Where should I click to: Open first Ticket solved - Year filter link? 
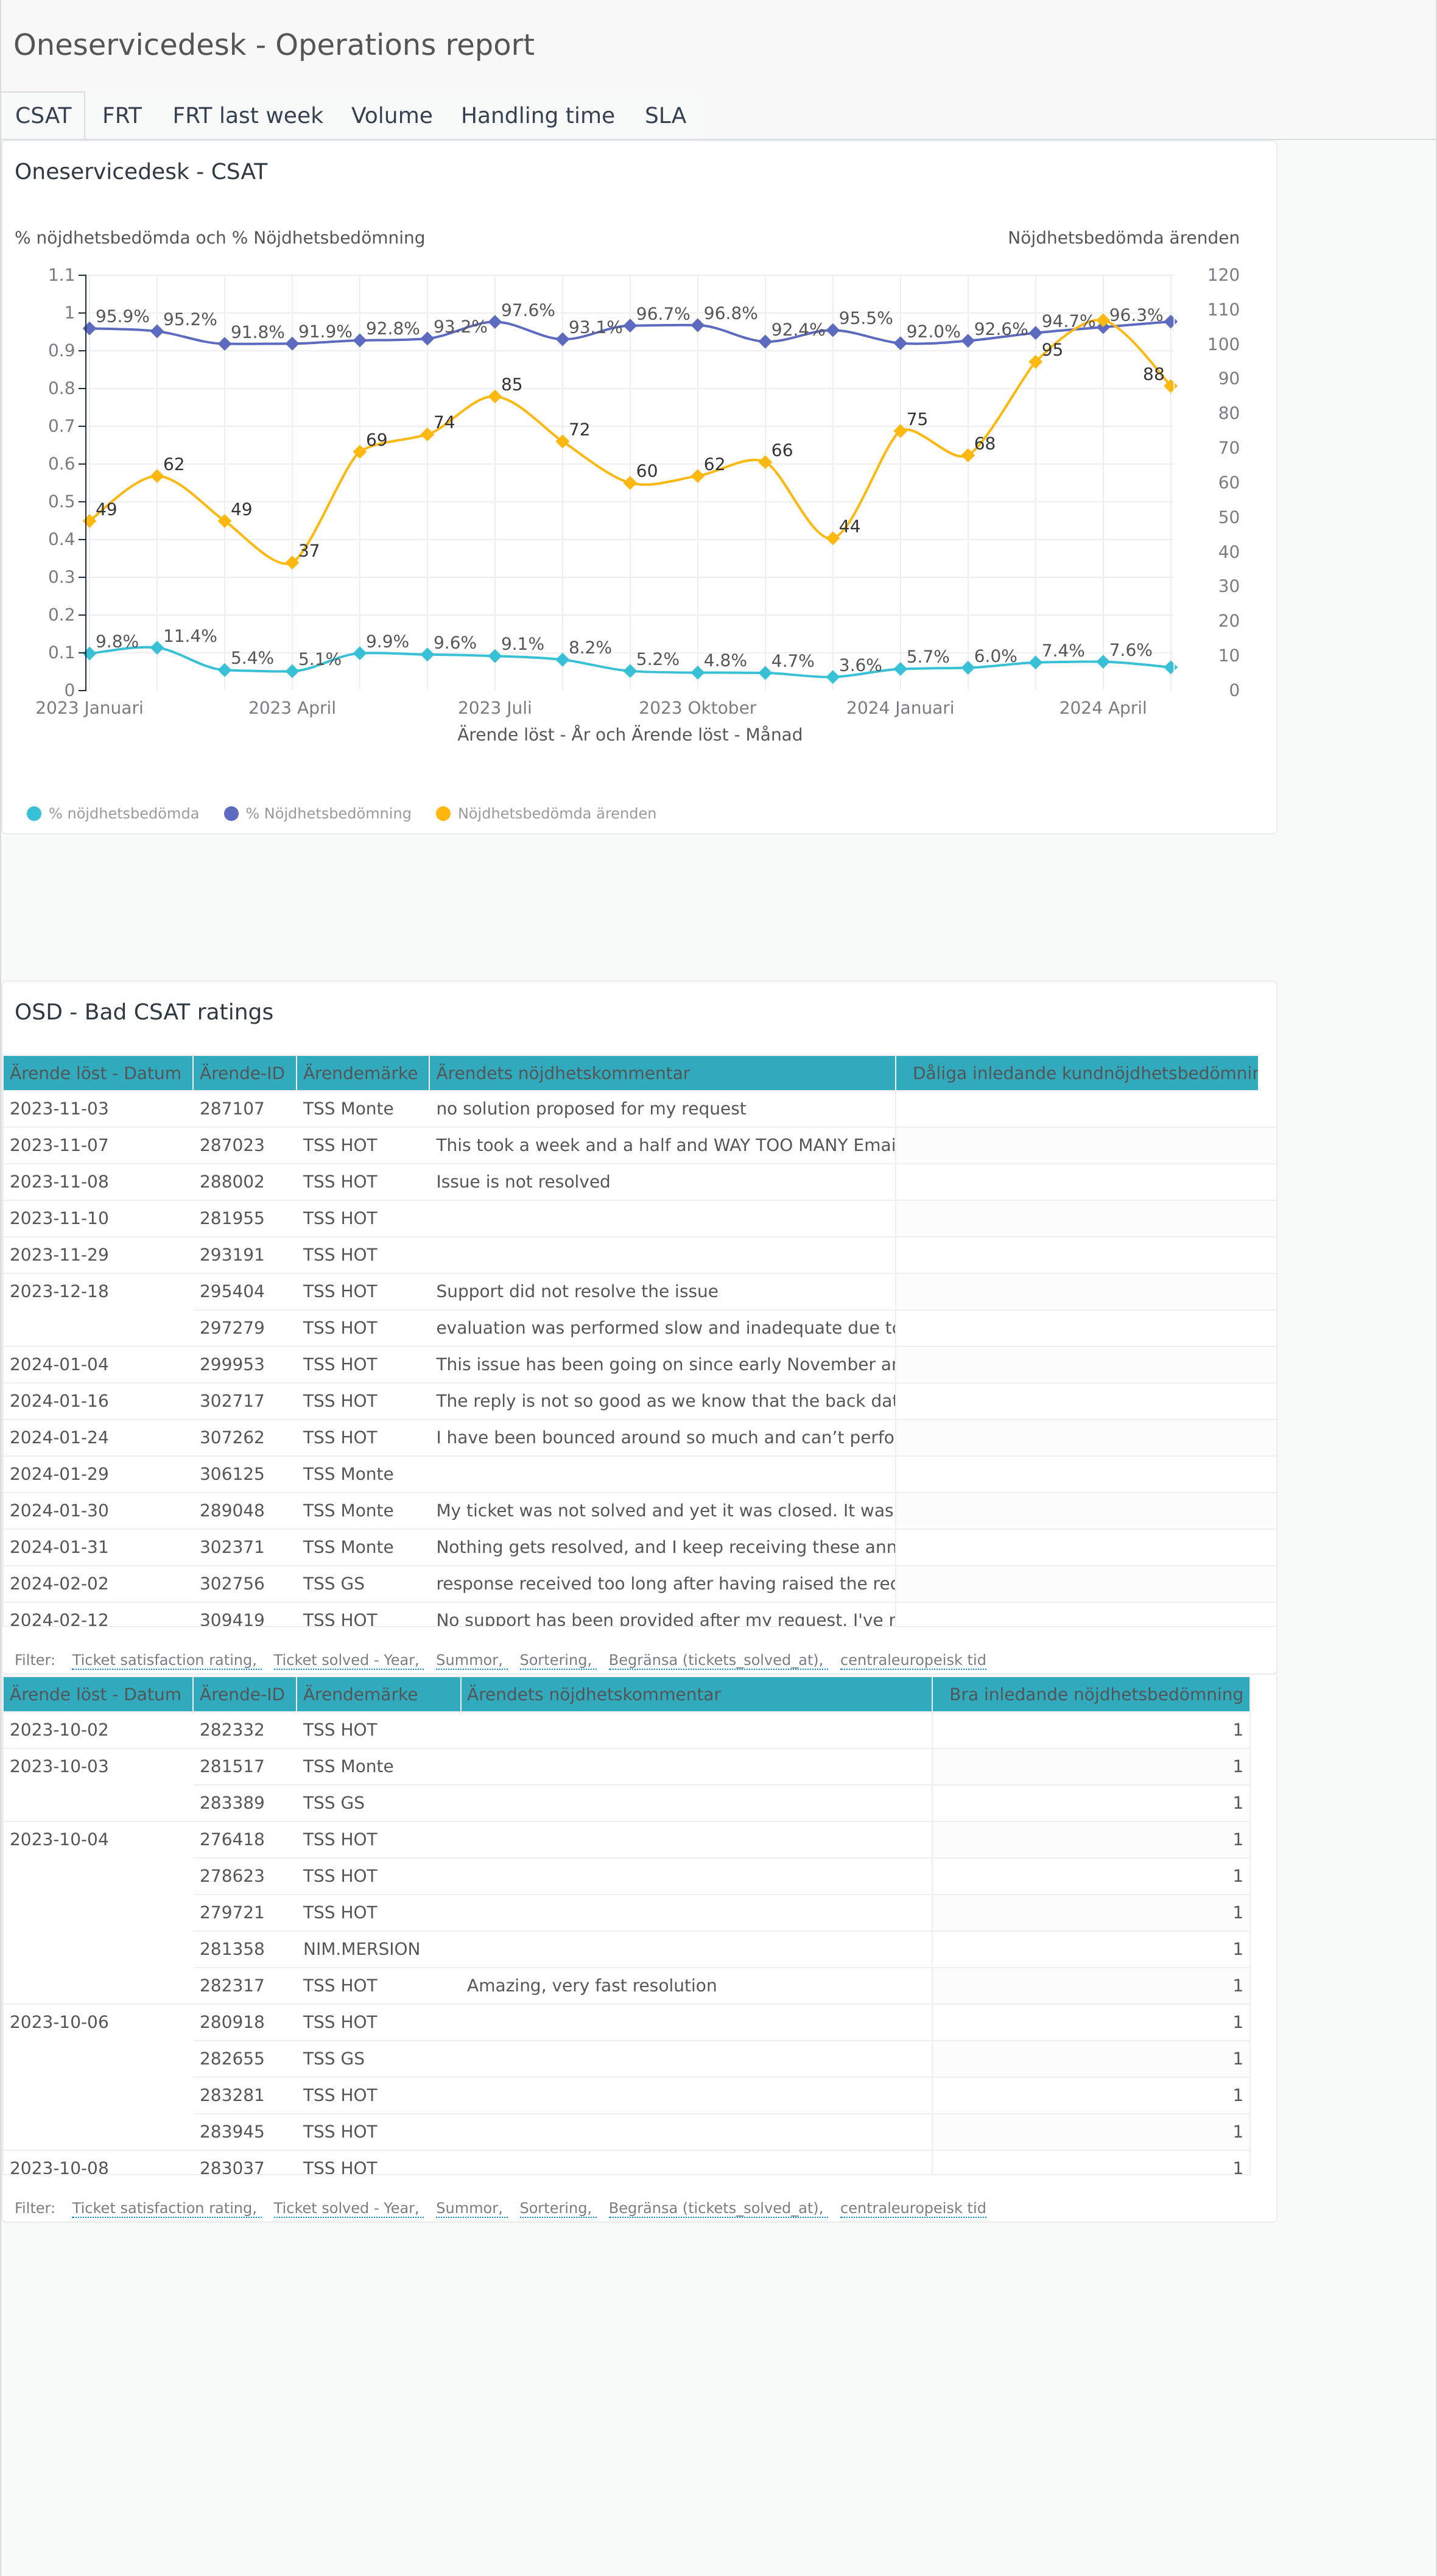[348, 1660]
